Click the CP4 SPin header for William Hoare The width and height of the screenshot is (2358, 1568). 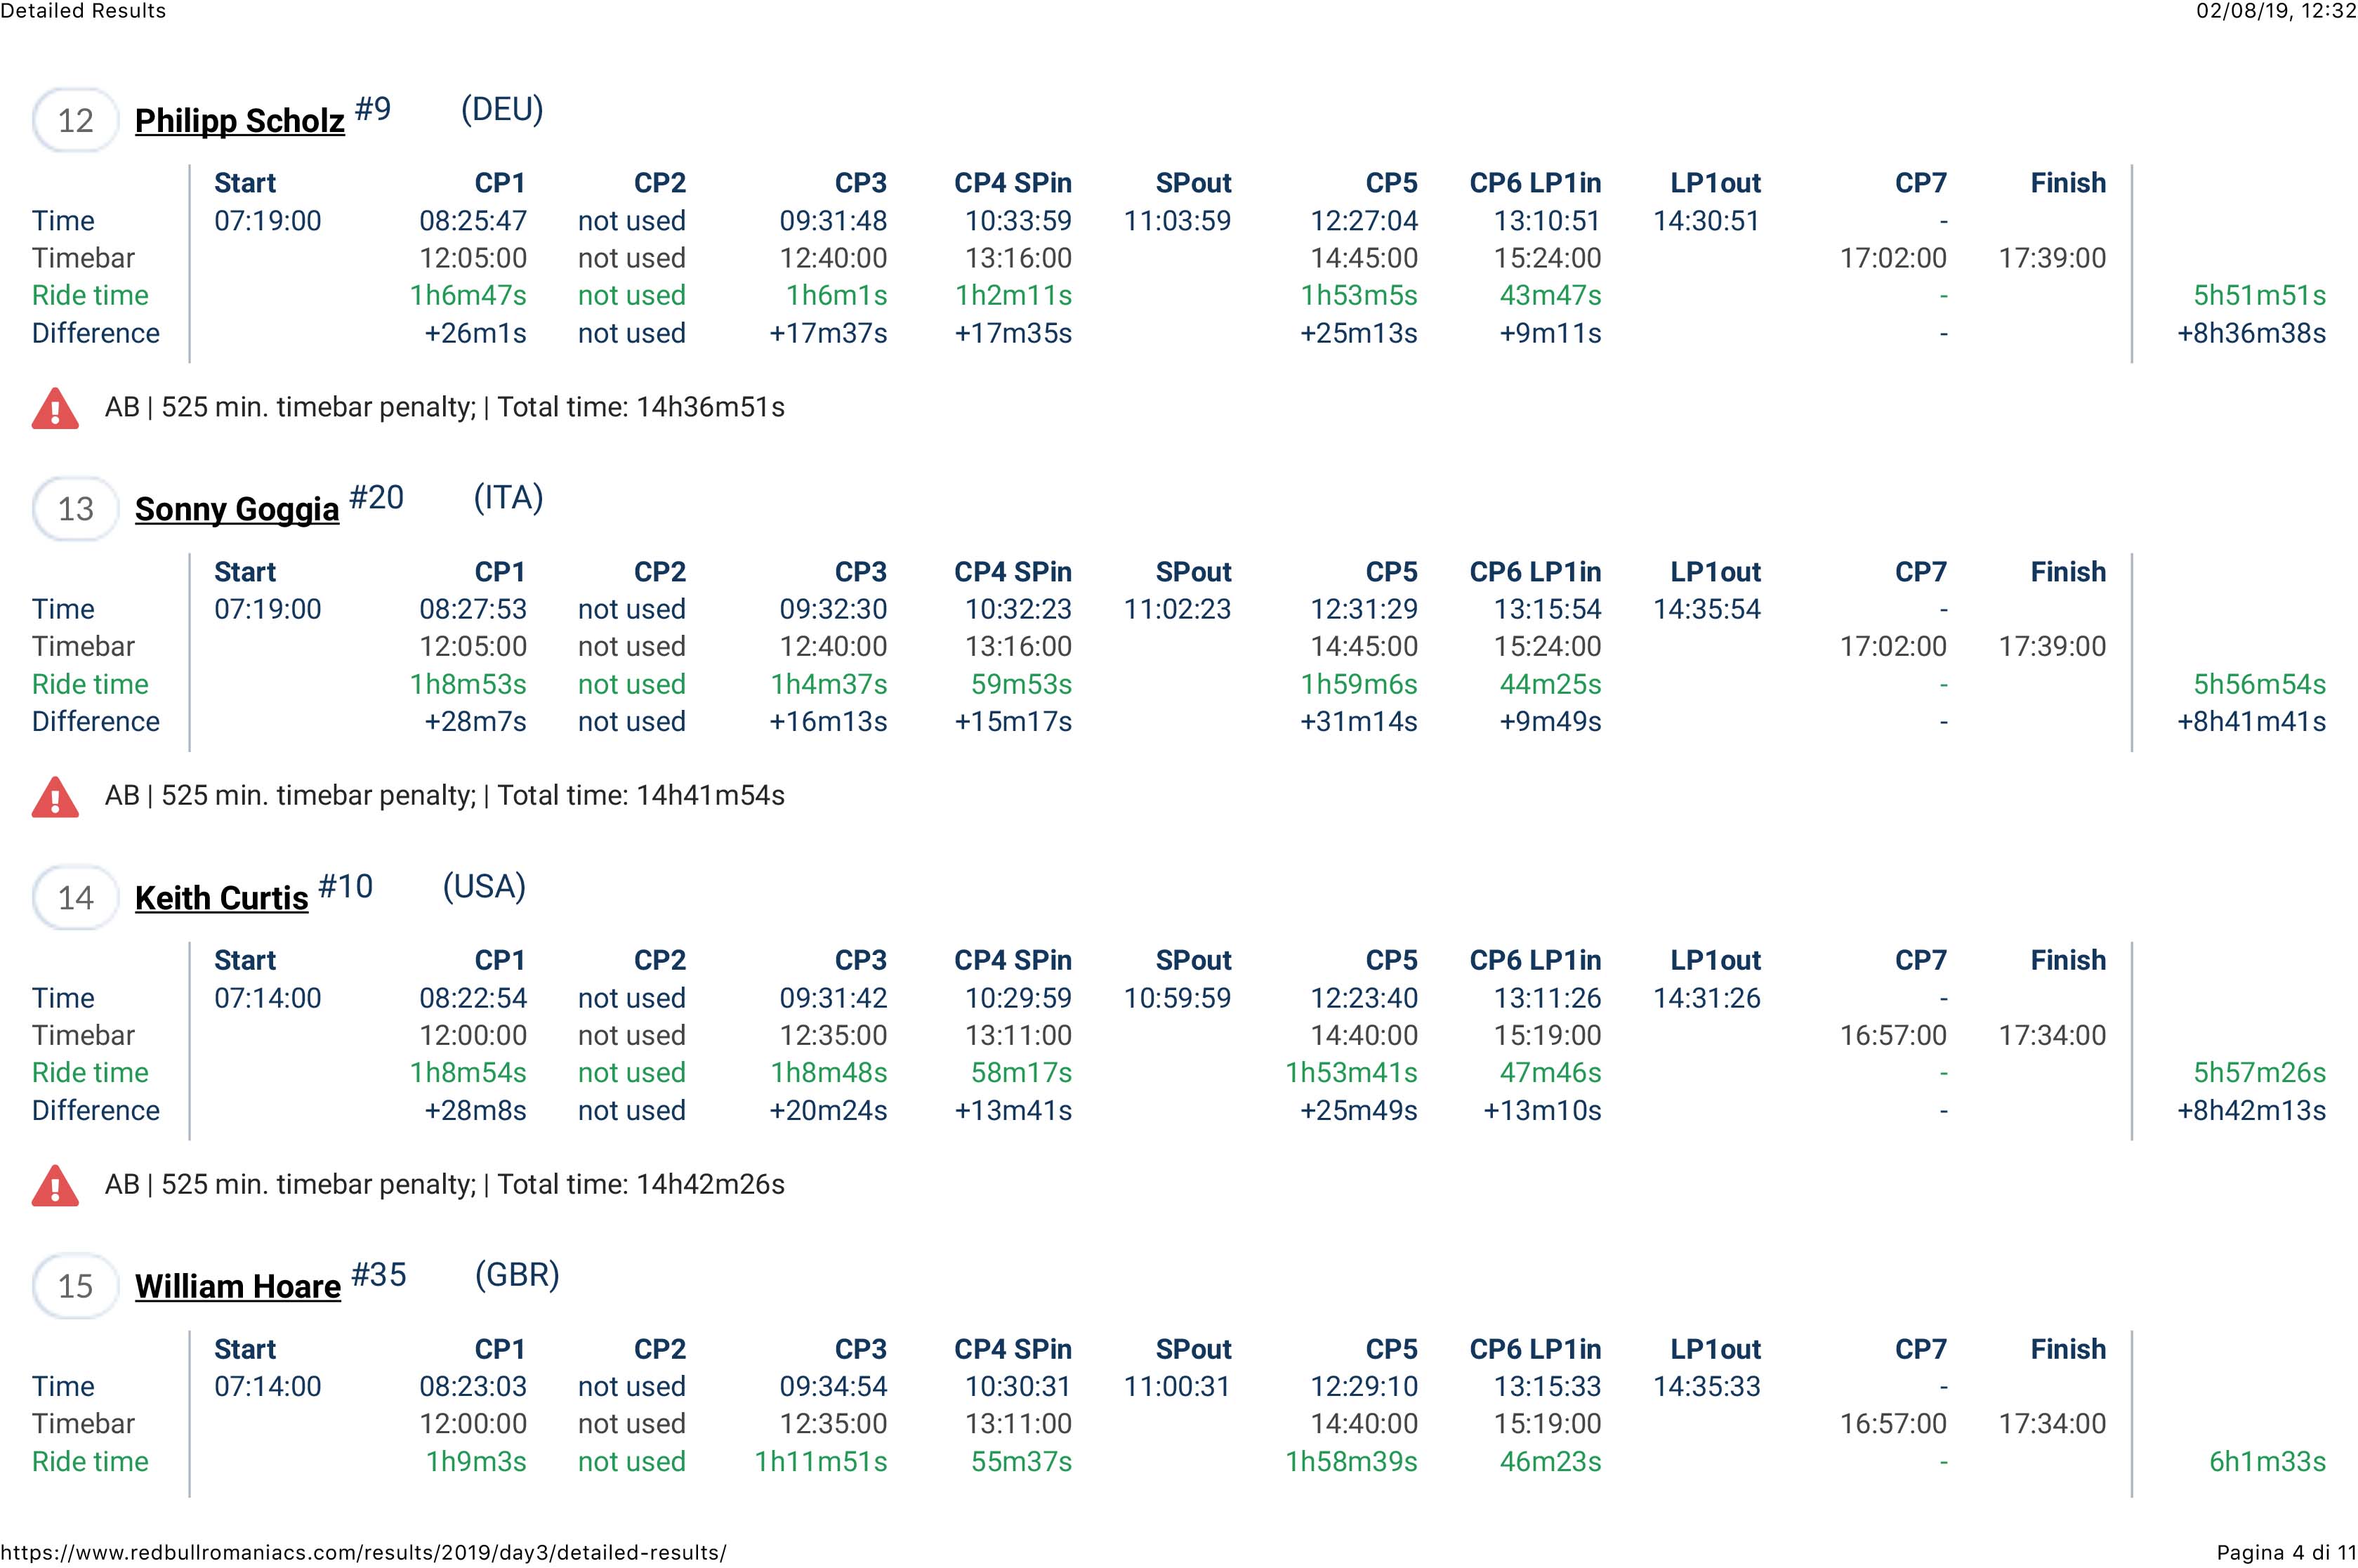pos(1012,1350)
